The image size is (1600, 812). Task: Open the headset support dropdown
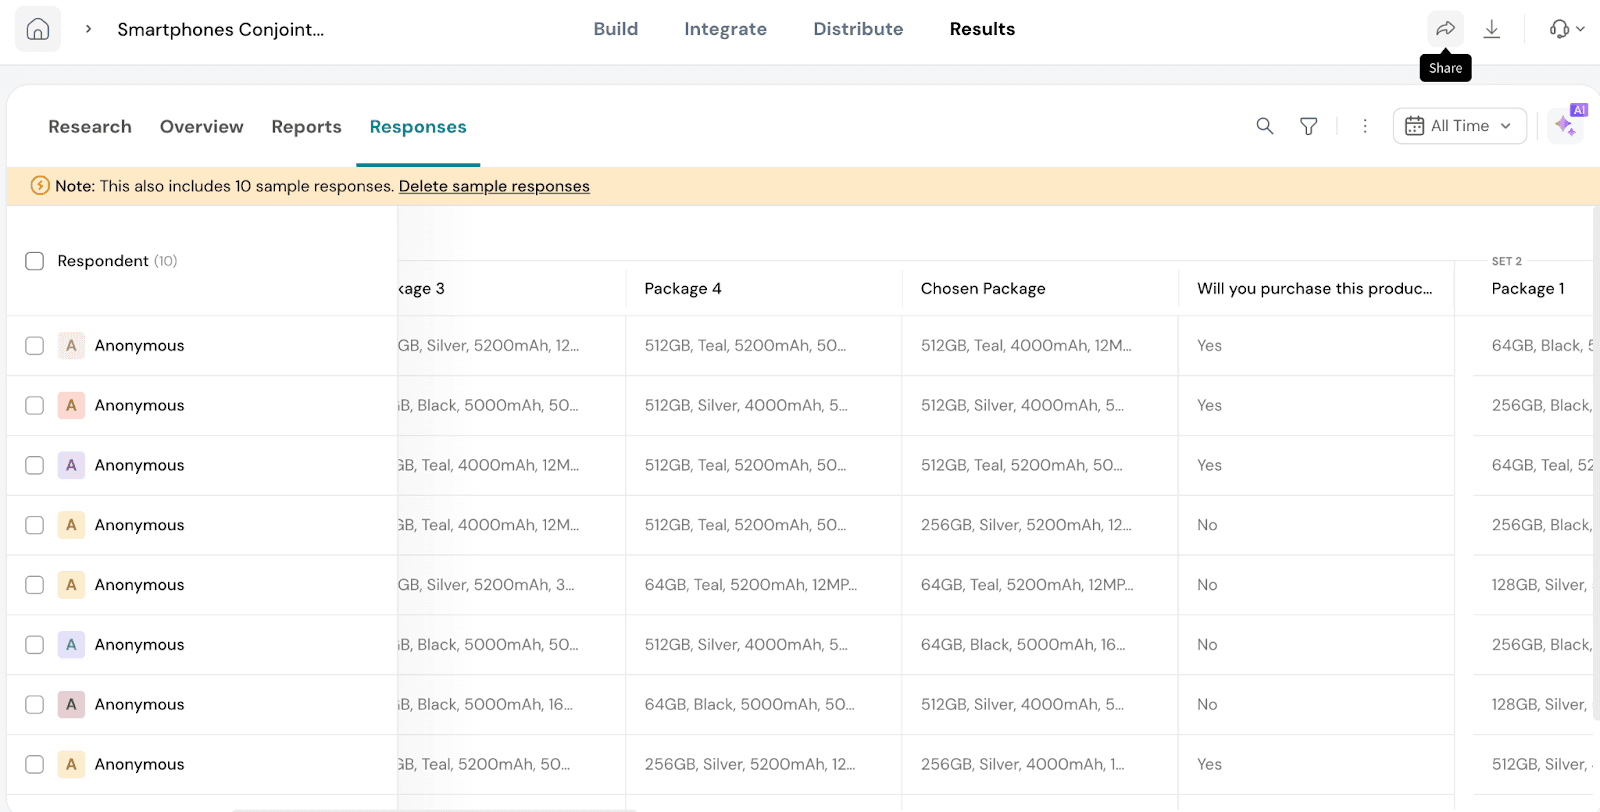[x=1566, y=29]
